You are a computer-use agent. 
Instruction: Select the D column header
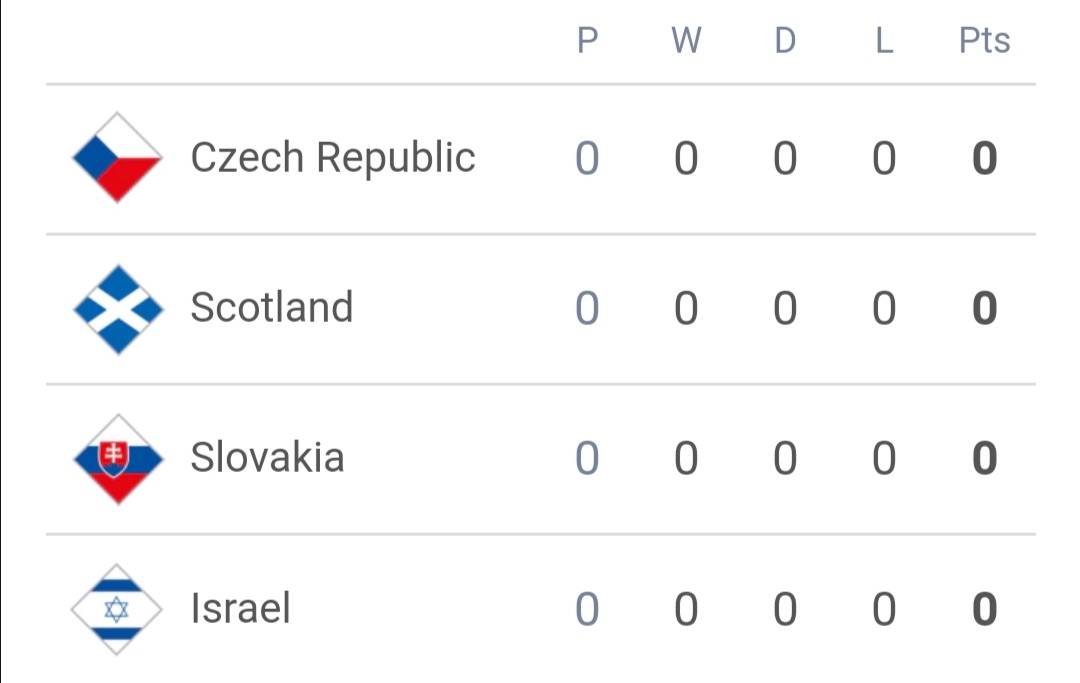785,40
